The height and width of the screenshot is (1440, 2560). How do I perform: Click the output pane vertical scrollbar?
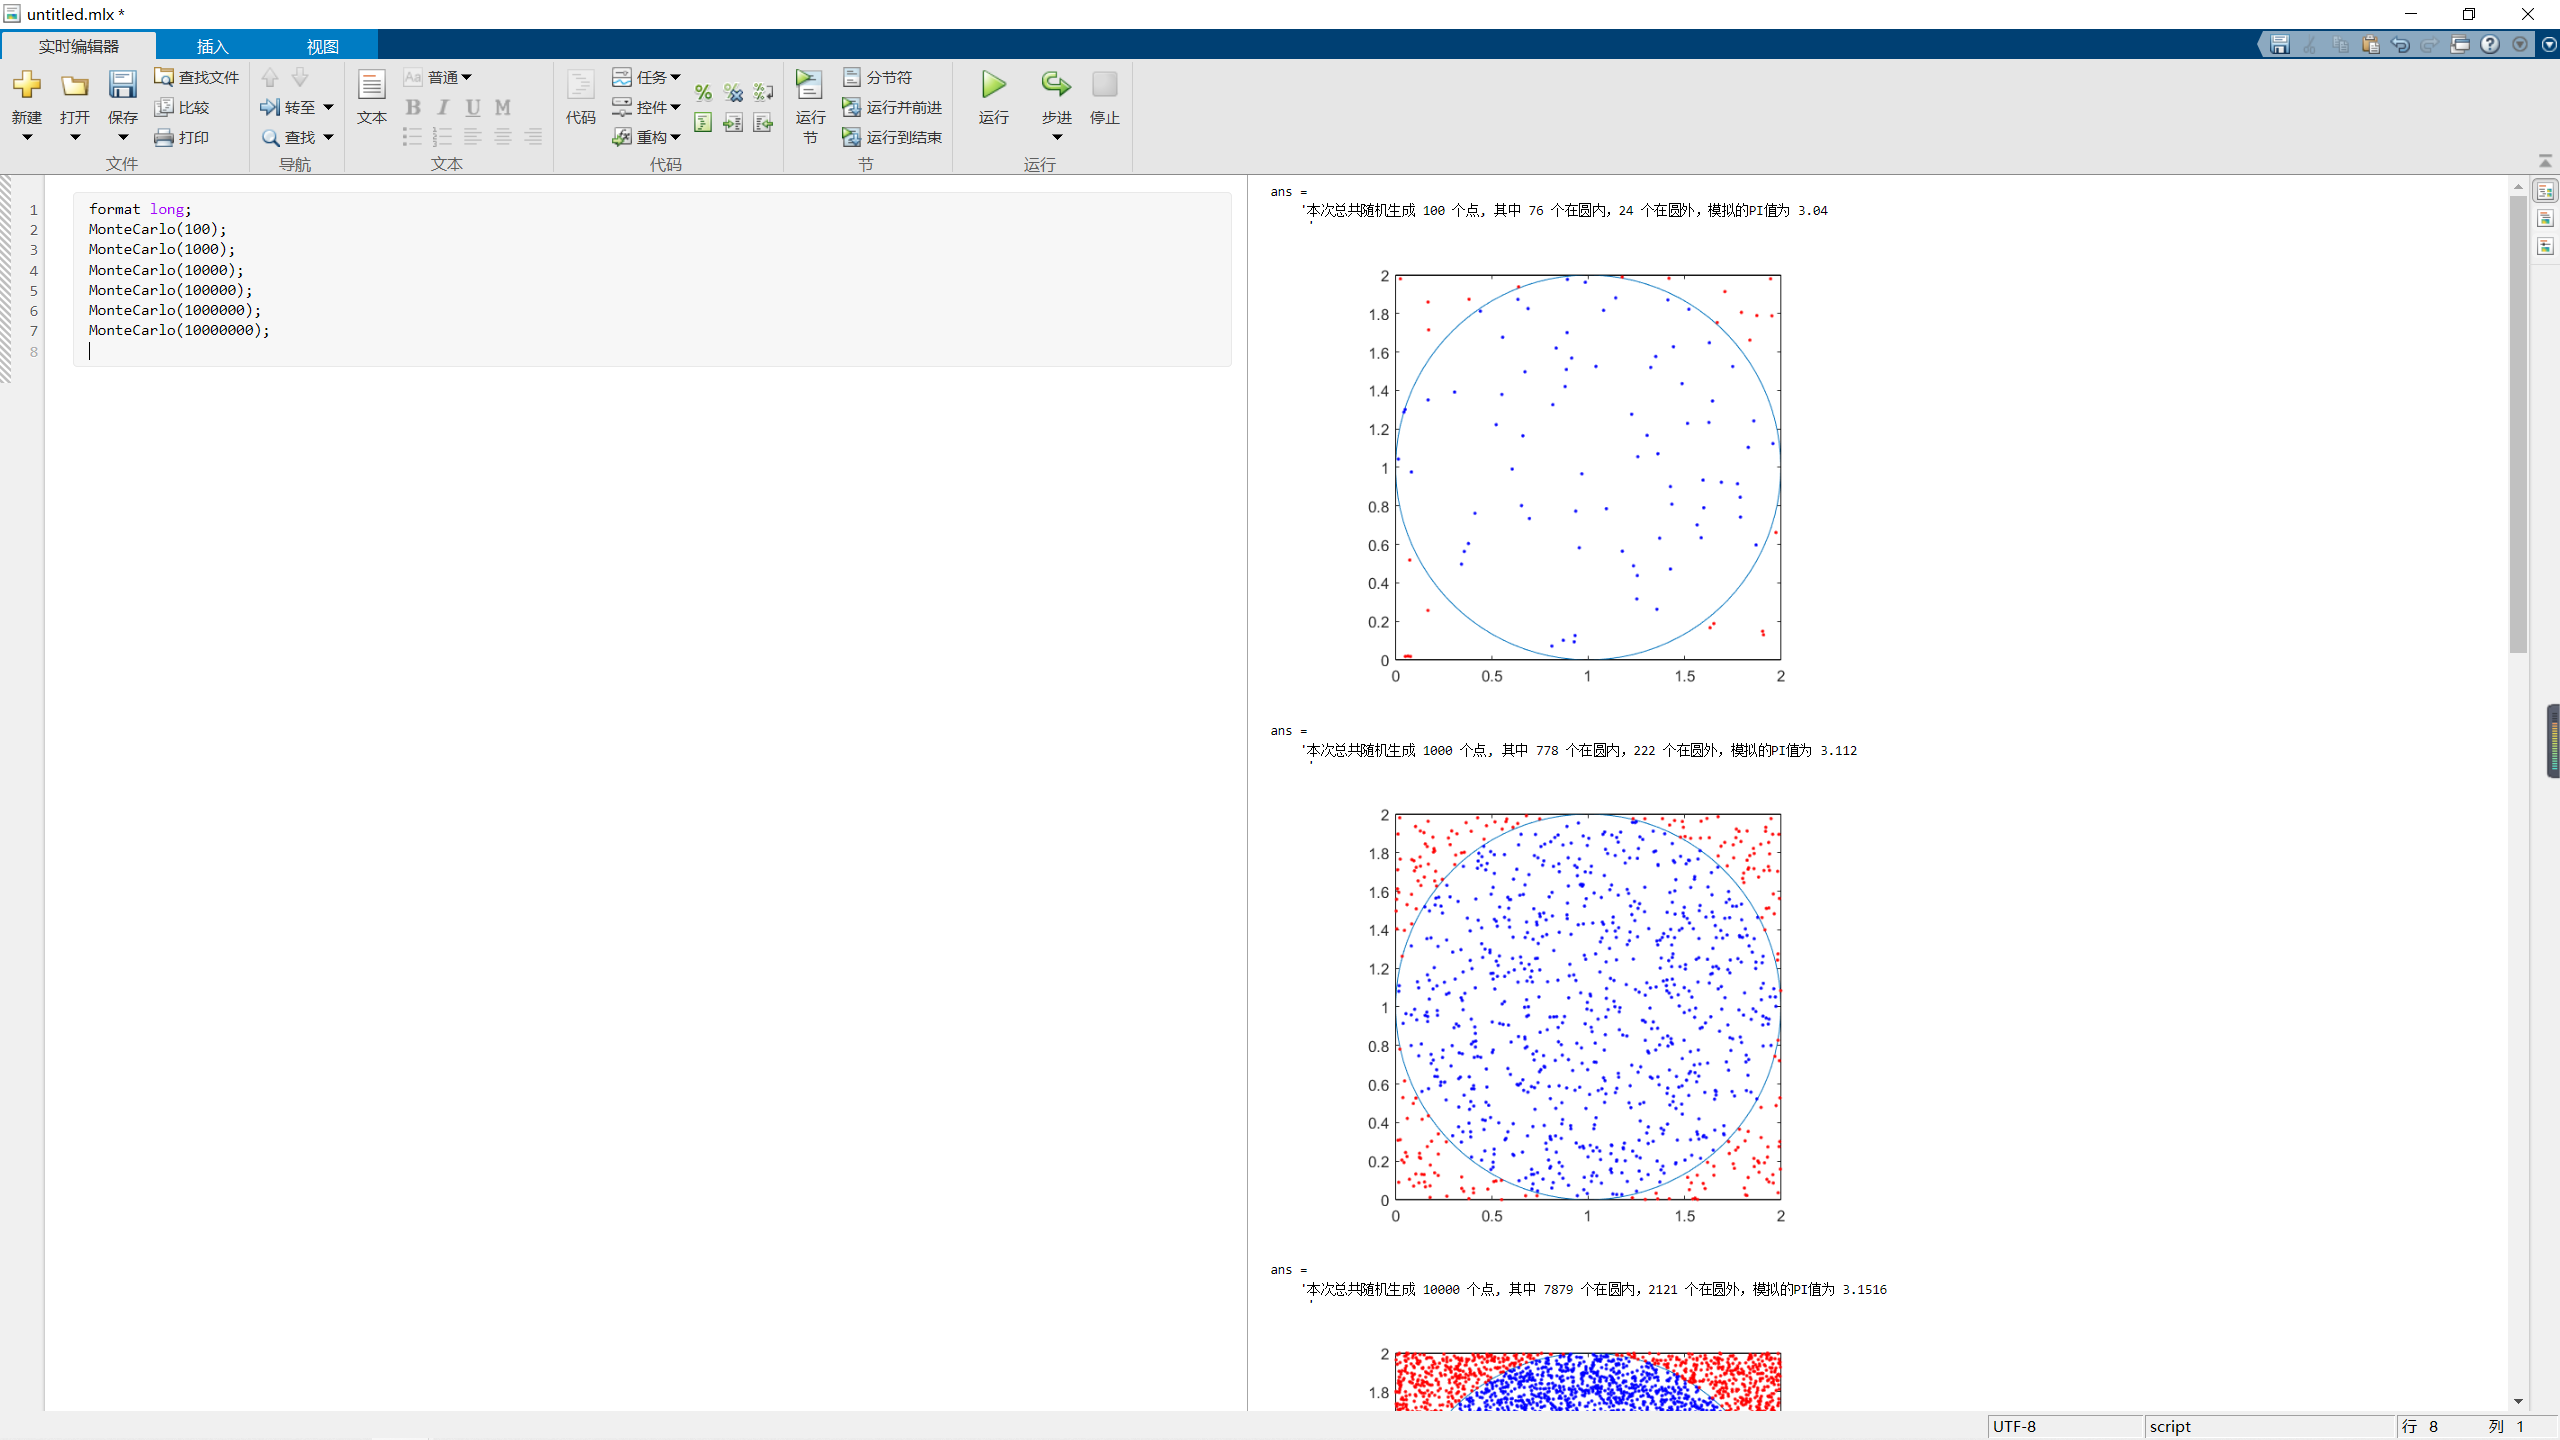(x=2518, y=420)
